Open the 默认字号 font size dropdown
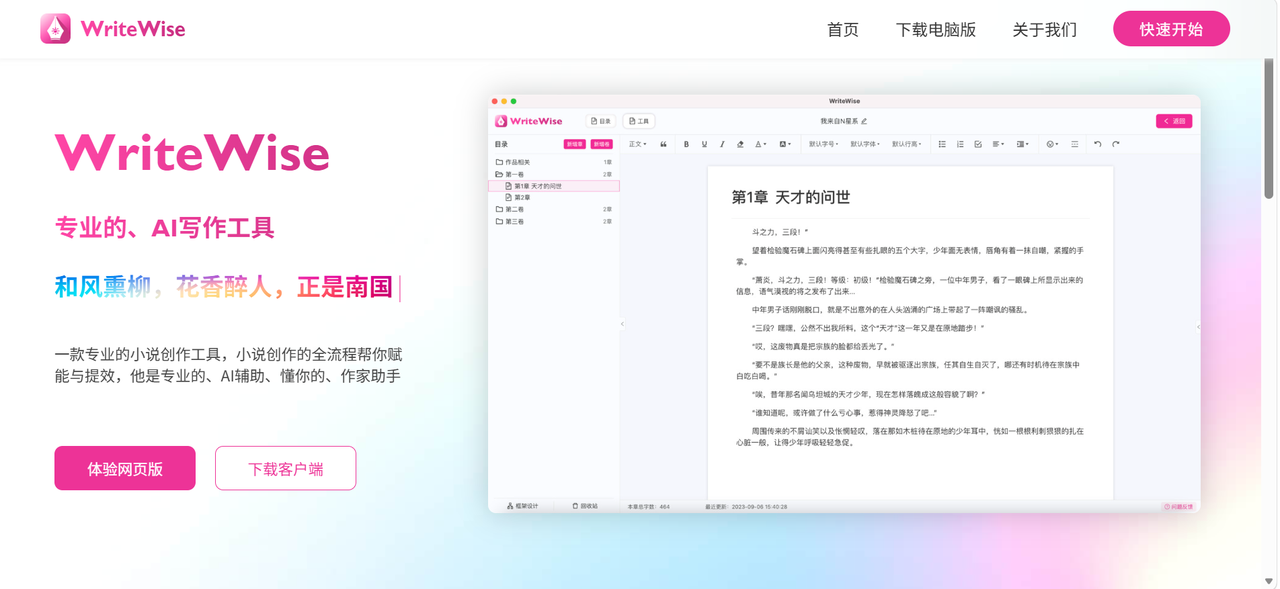Image resolution: width=1280 pixels, height=589 pixels. click(823, 145)
